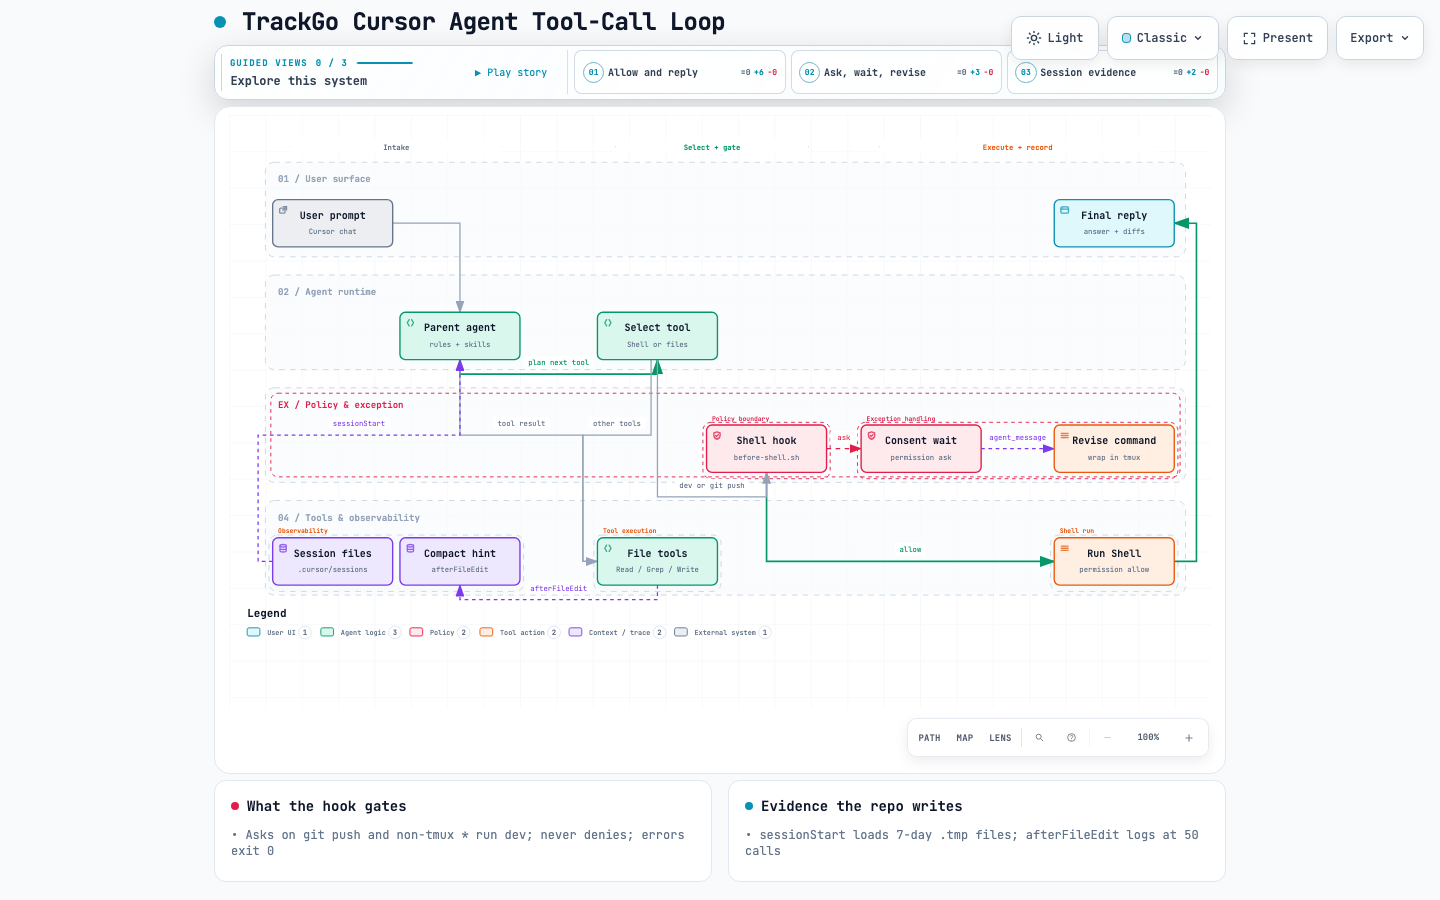The width and height of the screenshot is (1440, 900).
Task: Select the Compact hint node
Action: coord(460,561)
